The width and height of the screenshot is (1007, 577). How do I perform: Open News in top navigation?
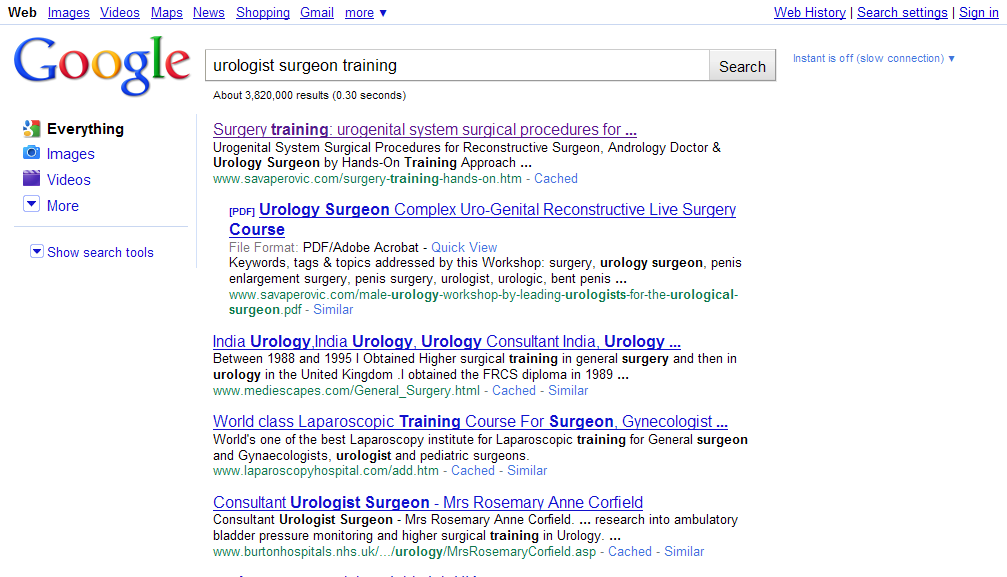pos(208,13)
